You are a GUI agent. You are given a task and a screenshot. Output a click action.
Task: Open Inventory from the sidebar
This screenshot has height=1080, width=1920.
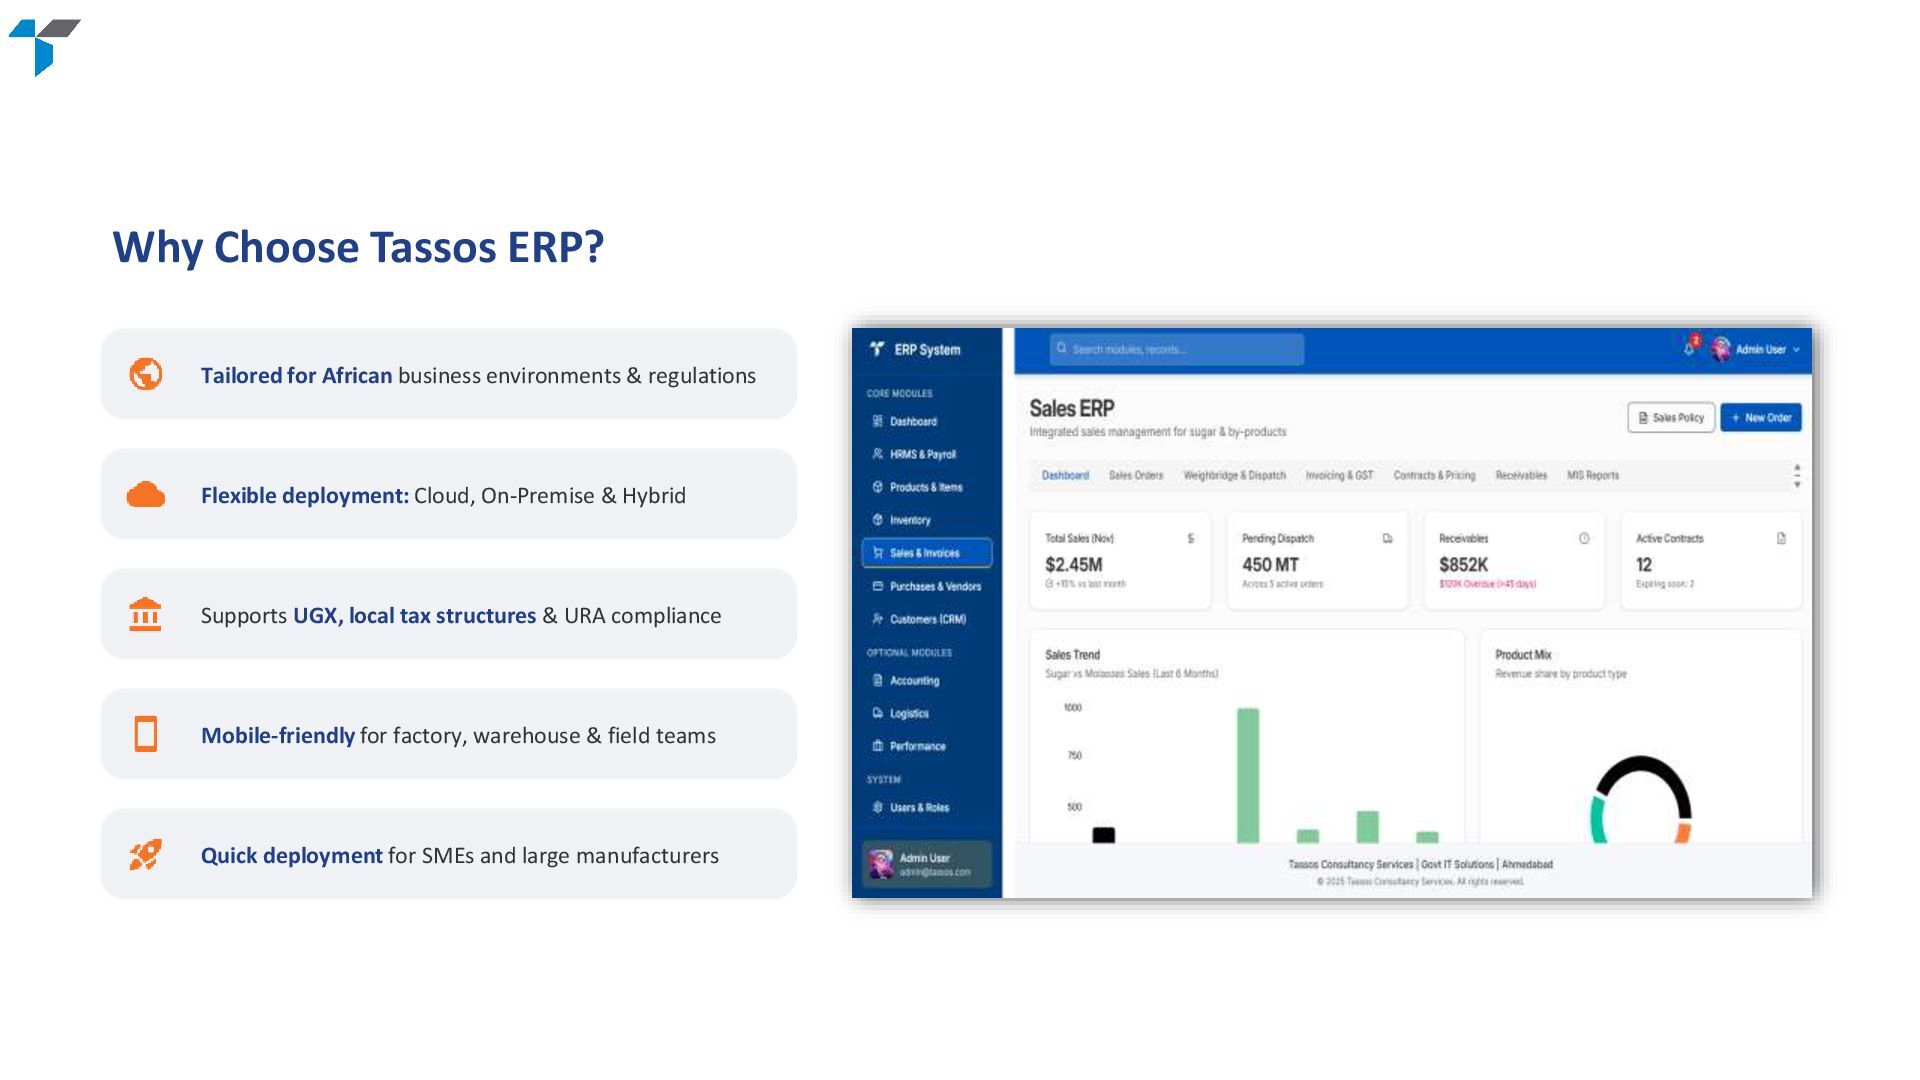[x=909, y=520]
